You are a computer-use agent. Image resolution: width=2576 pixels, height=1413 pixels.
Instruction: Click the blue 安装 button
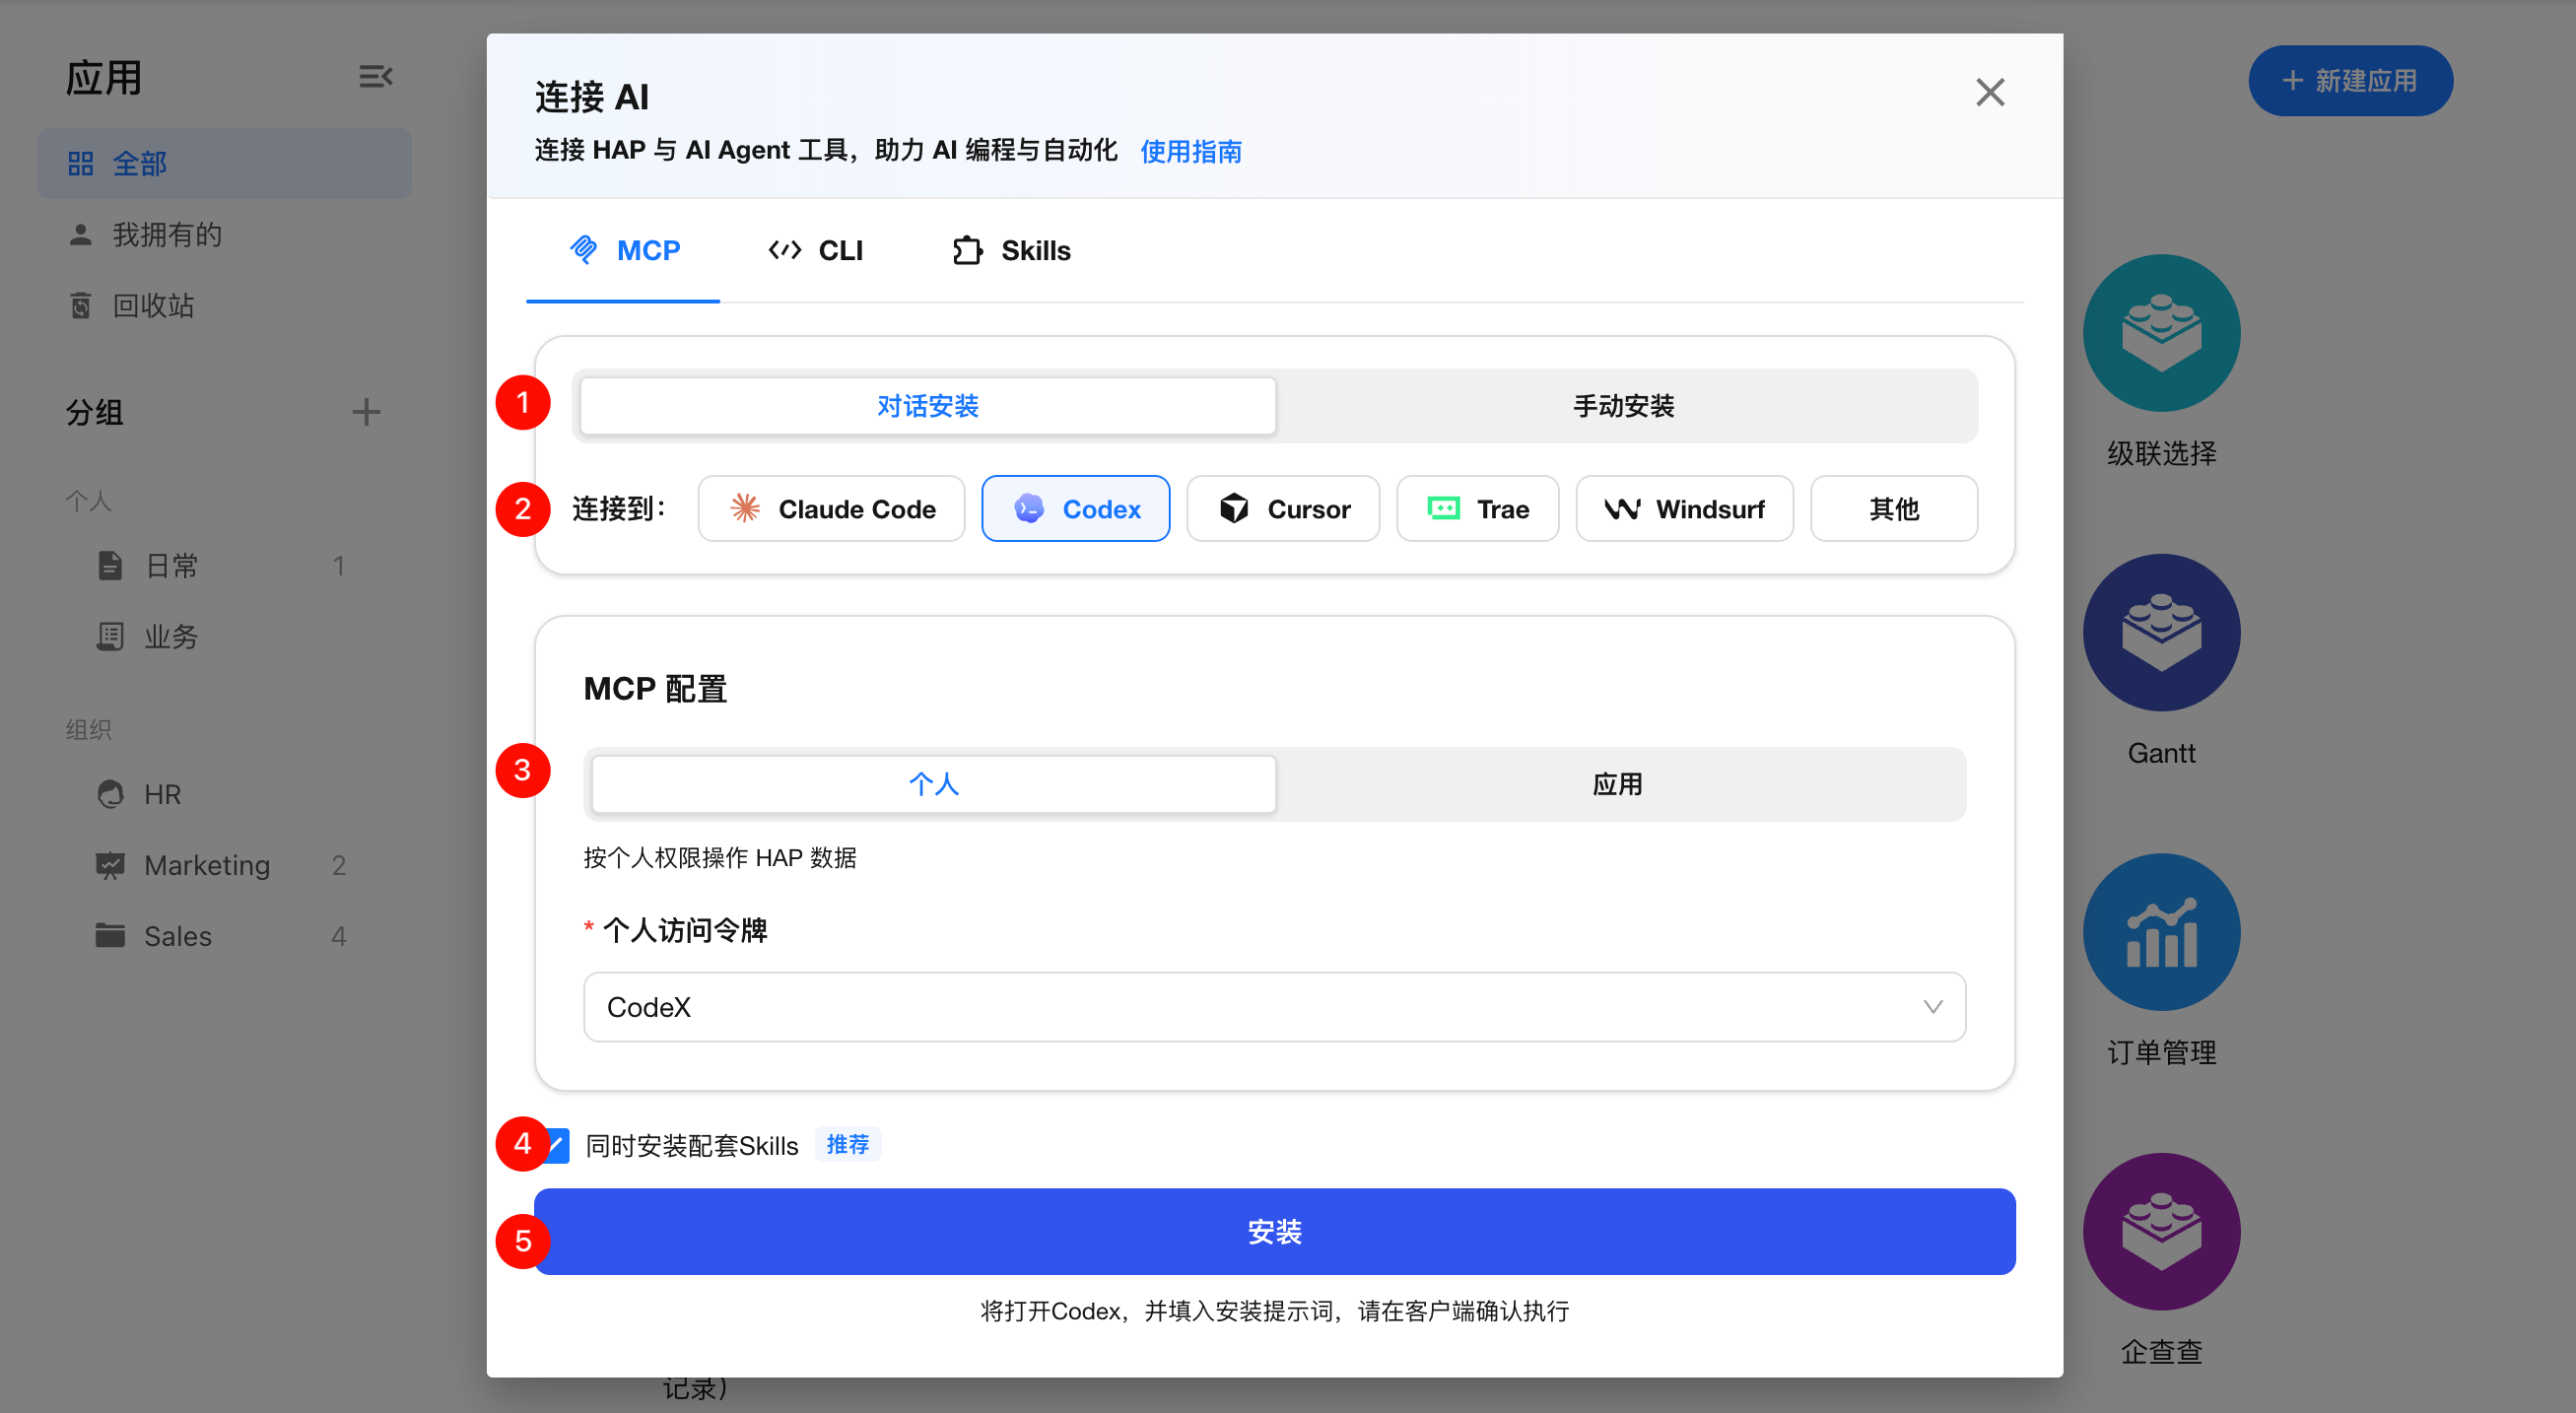pos(1275,1232)
